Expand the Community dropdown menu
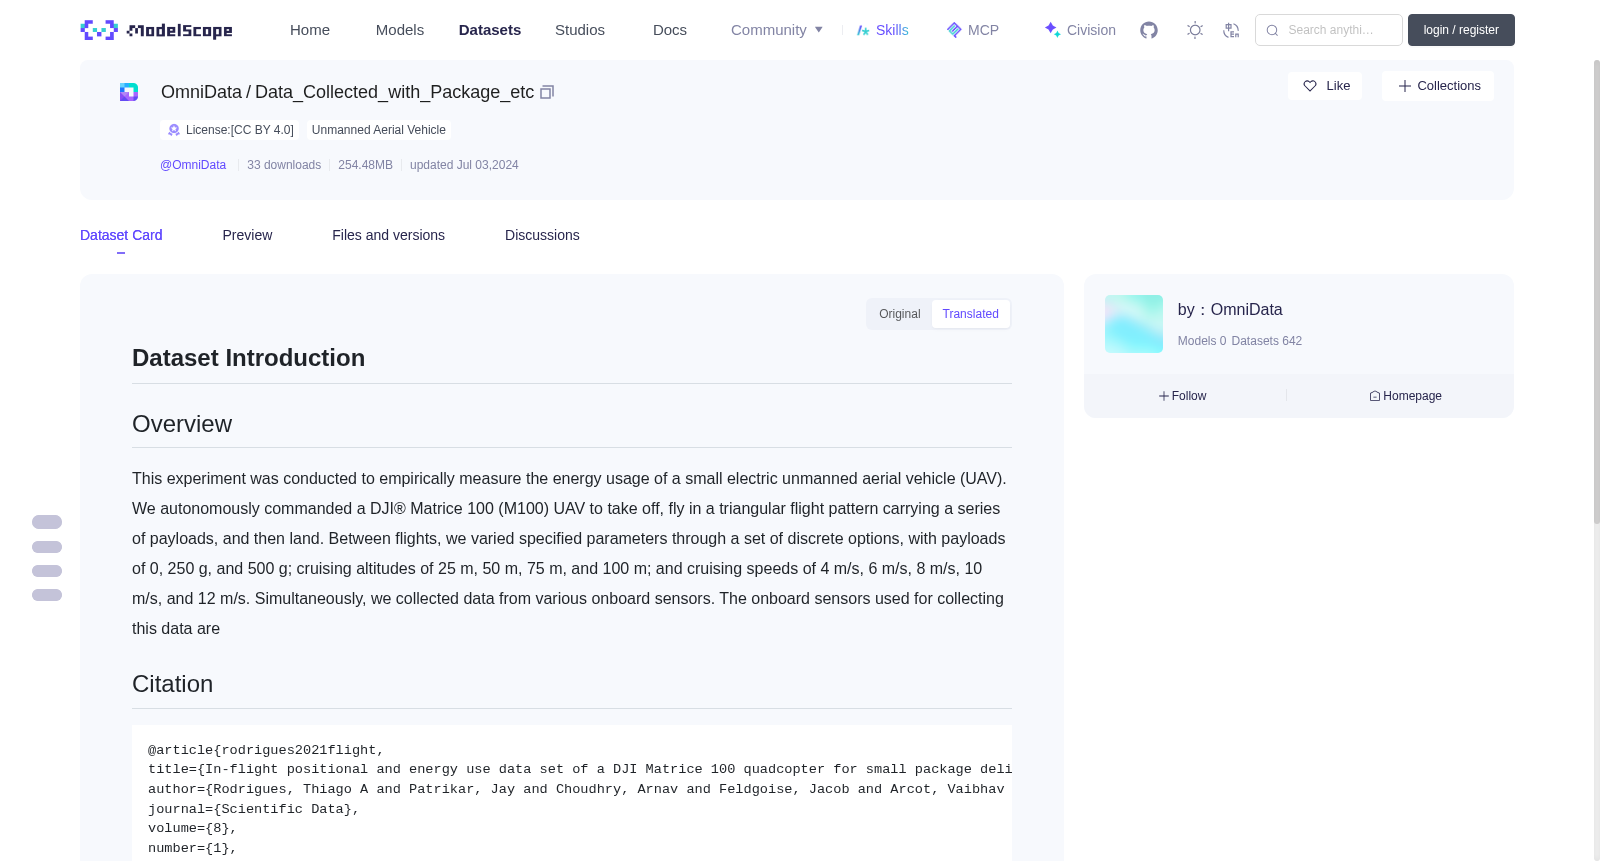The image size is (1600, 861). 777,30
